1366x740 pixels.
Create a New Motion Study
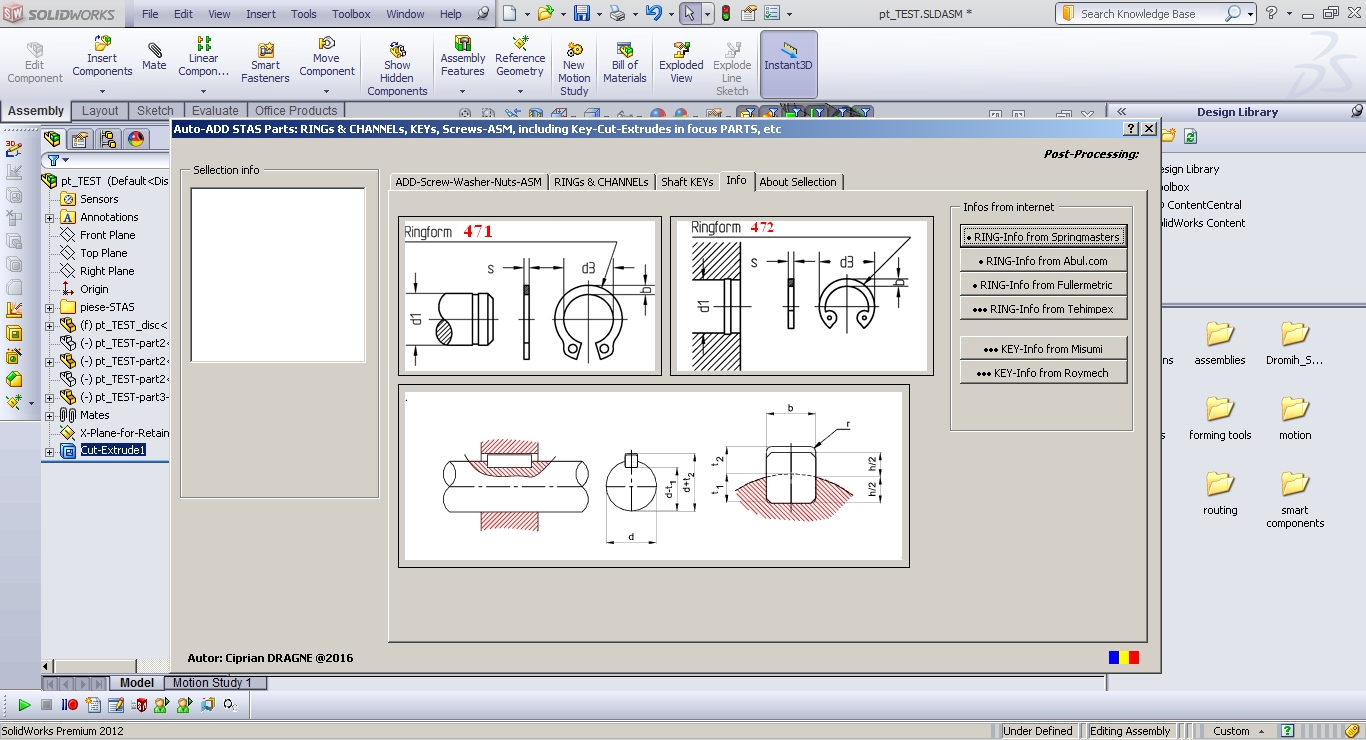[x=574, y=69]
